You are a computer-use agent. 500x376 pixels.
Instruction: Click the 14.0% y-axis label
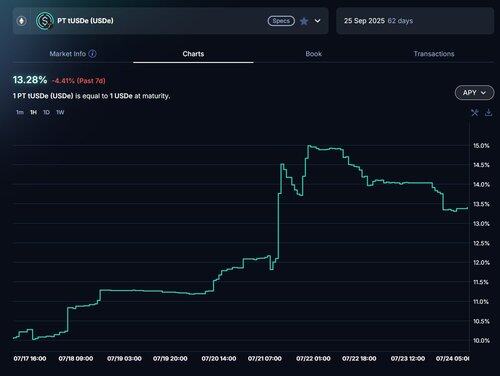point(481,185)
